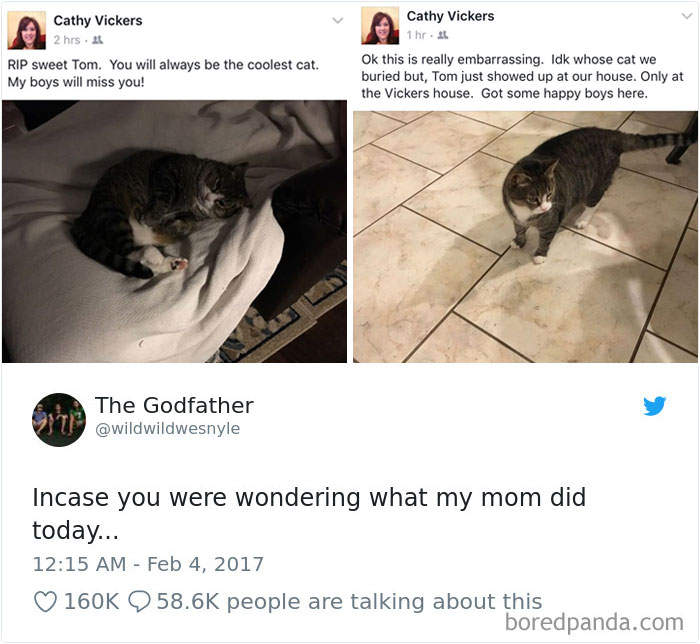Screen dimensions: 700x644
Task: Open the 12:15 AM - Feb 4, 2017 timestamp
Action: pos(148,564)
